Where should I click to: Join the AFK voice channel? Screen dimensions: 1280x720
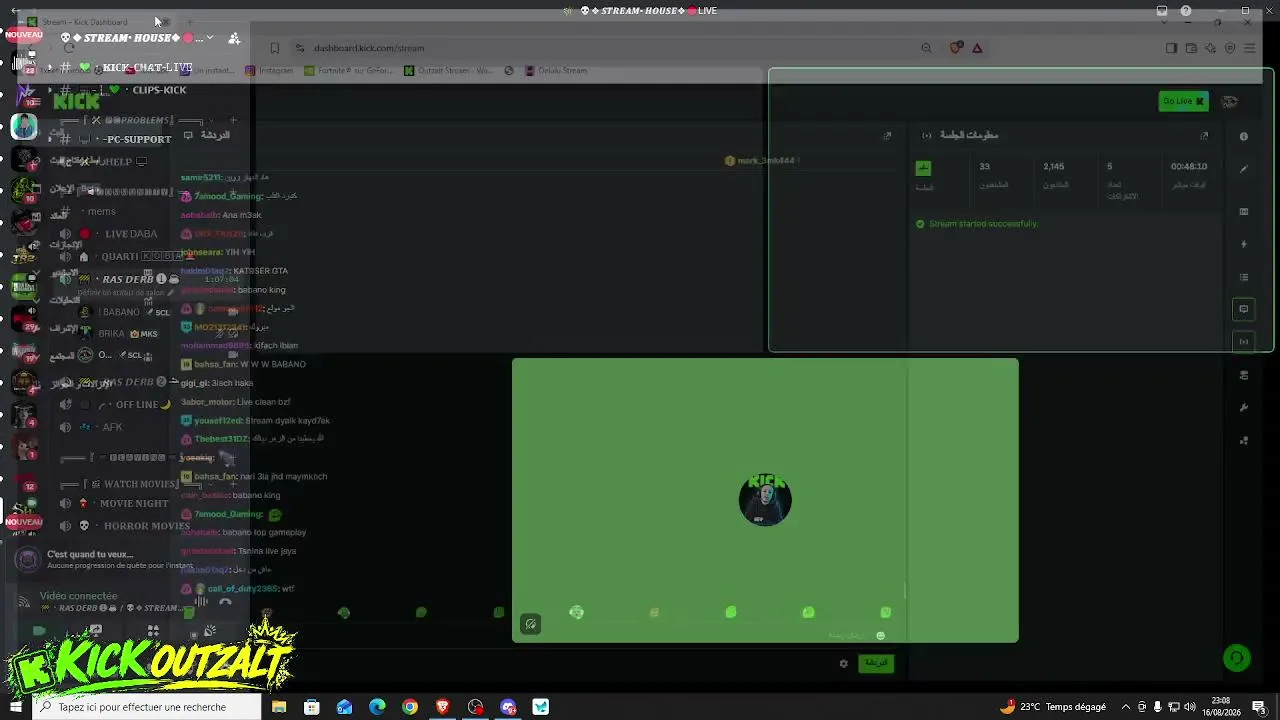coord(112,427)
